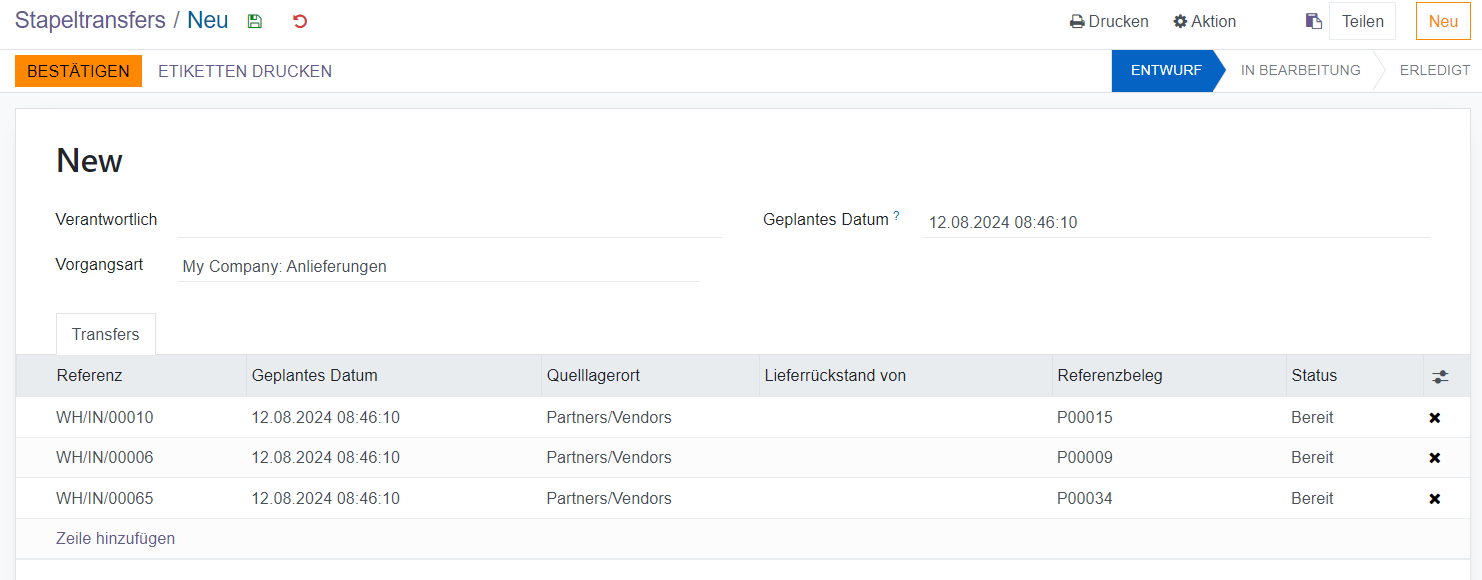Click Etiketten Drucken button
Viewport: 1482px width, 580px height.
point(245,71)
